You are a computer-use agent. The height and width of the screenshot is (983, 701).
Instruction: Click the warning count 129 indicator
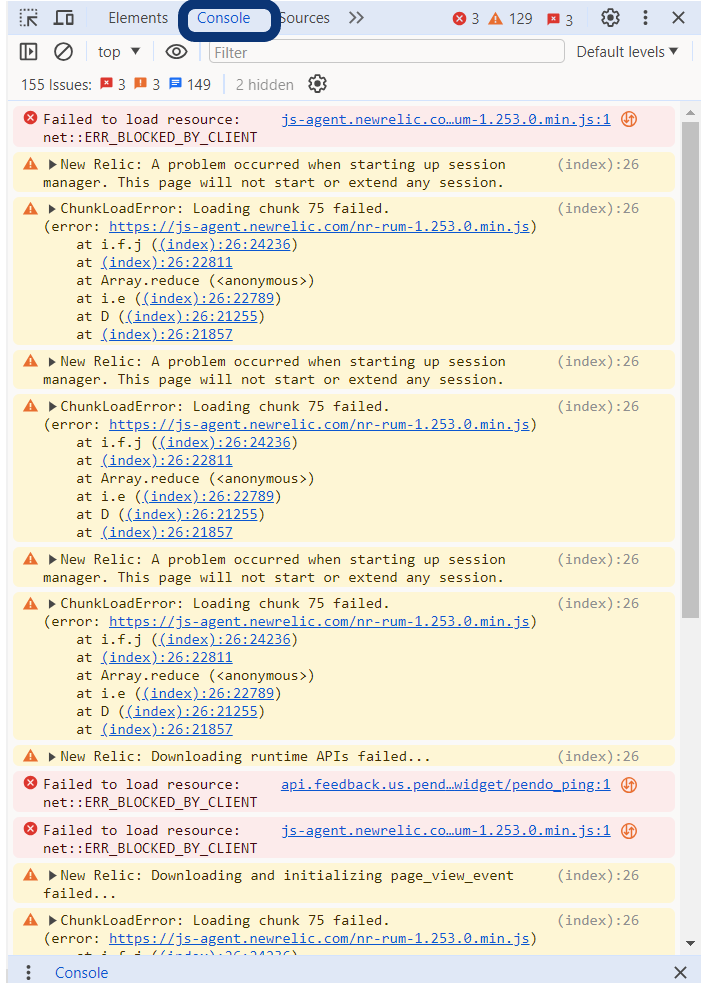click(x=510, y=19)
